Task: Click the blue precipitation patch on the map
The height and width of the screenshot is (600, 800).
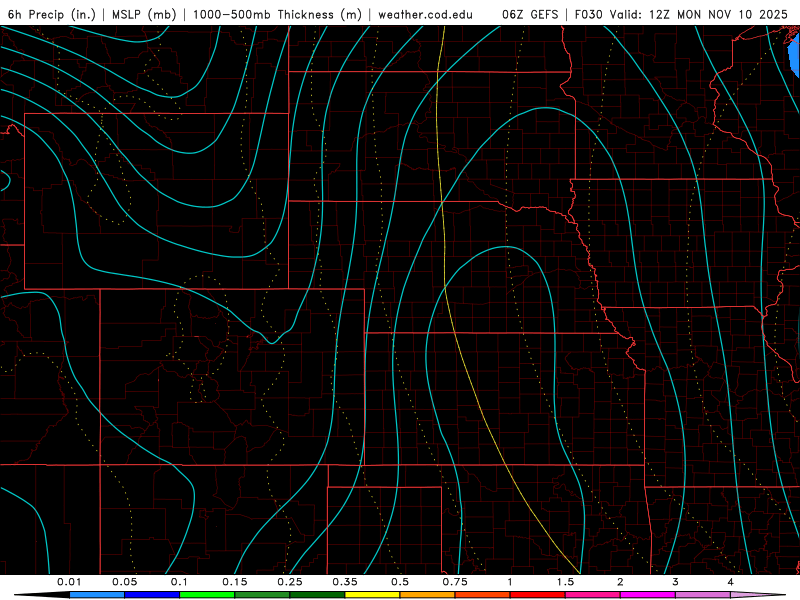Action: pyautogui.click(x=794, y=55)
